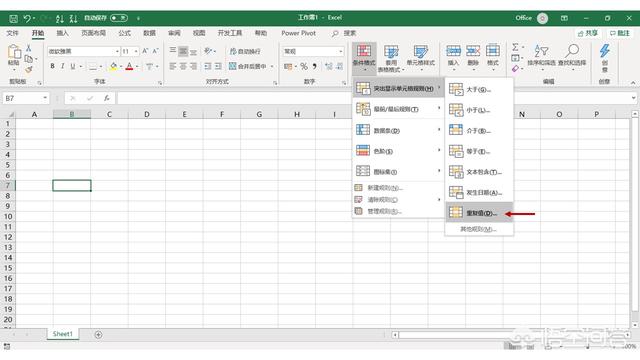Open Color Scales (色阶) submenu
640x360 pixels.
[398, 151]
